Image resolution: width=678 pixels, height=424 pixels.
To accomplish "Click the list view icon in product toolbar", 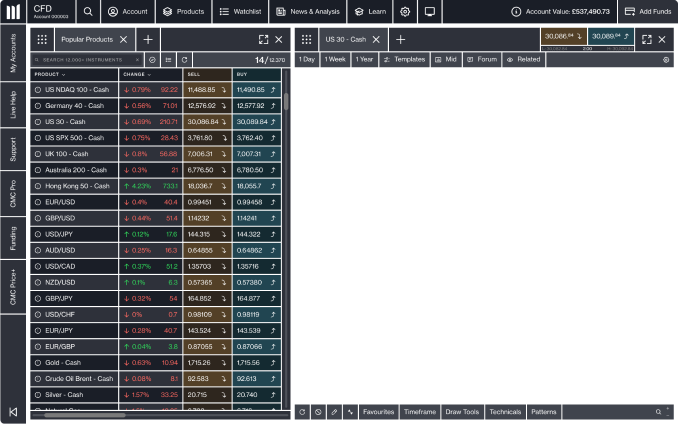I will (x=169, y=60).
